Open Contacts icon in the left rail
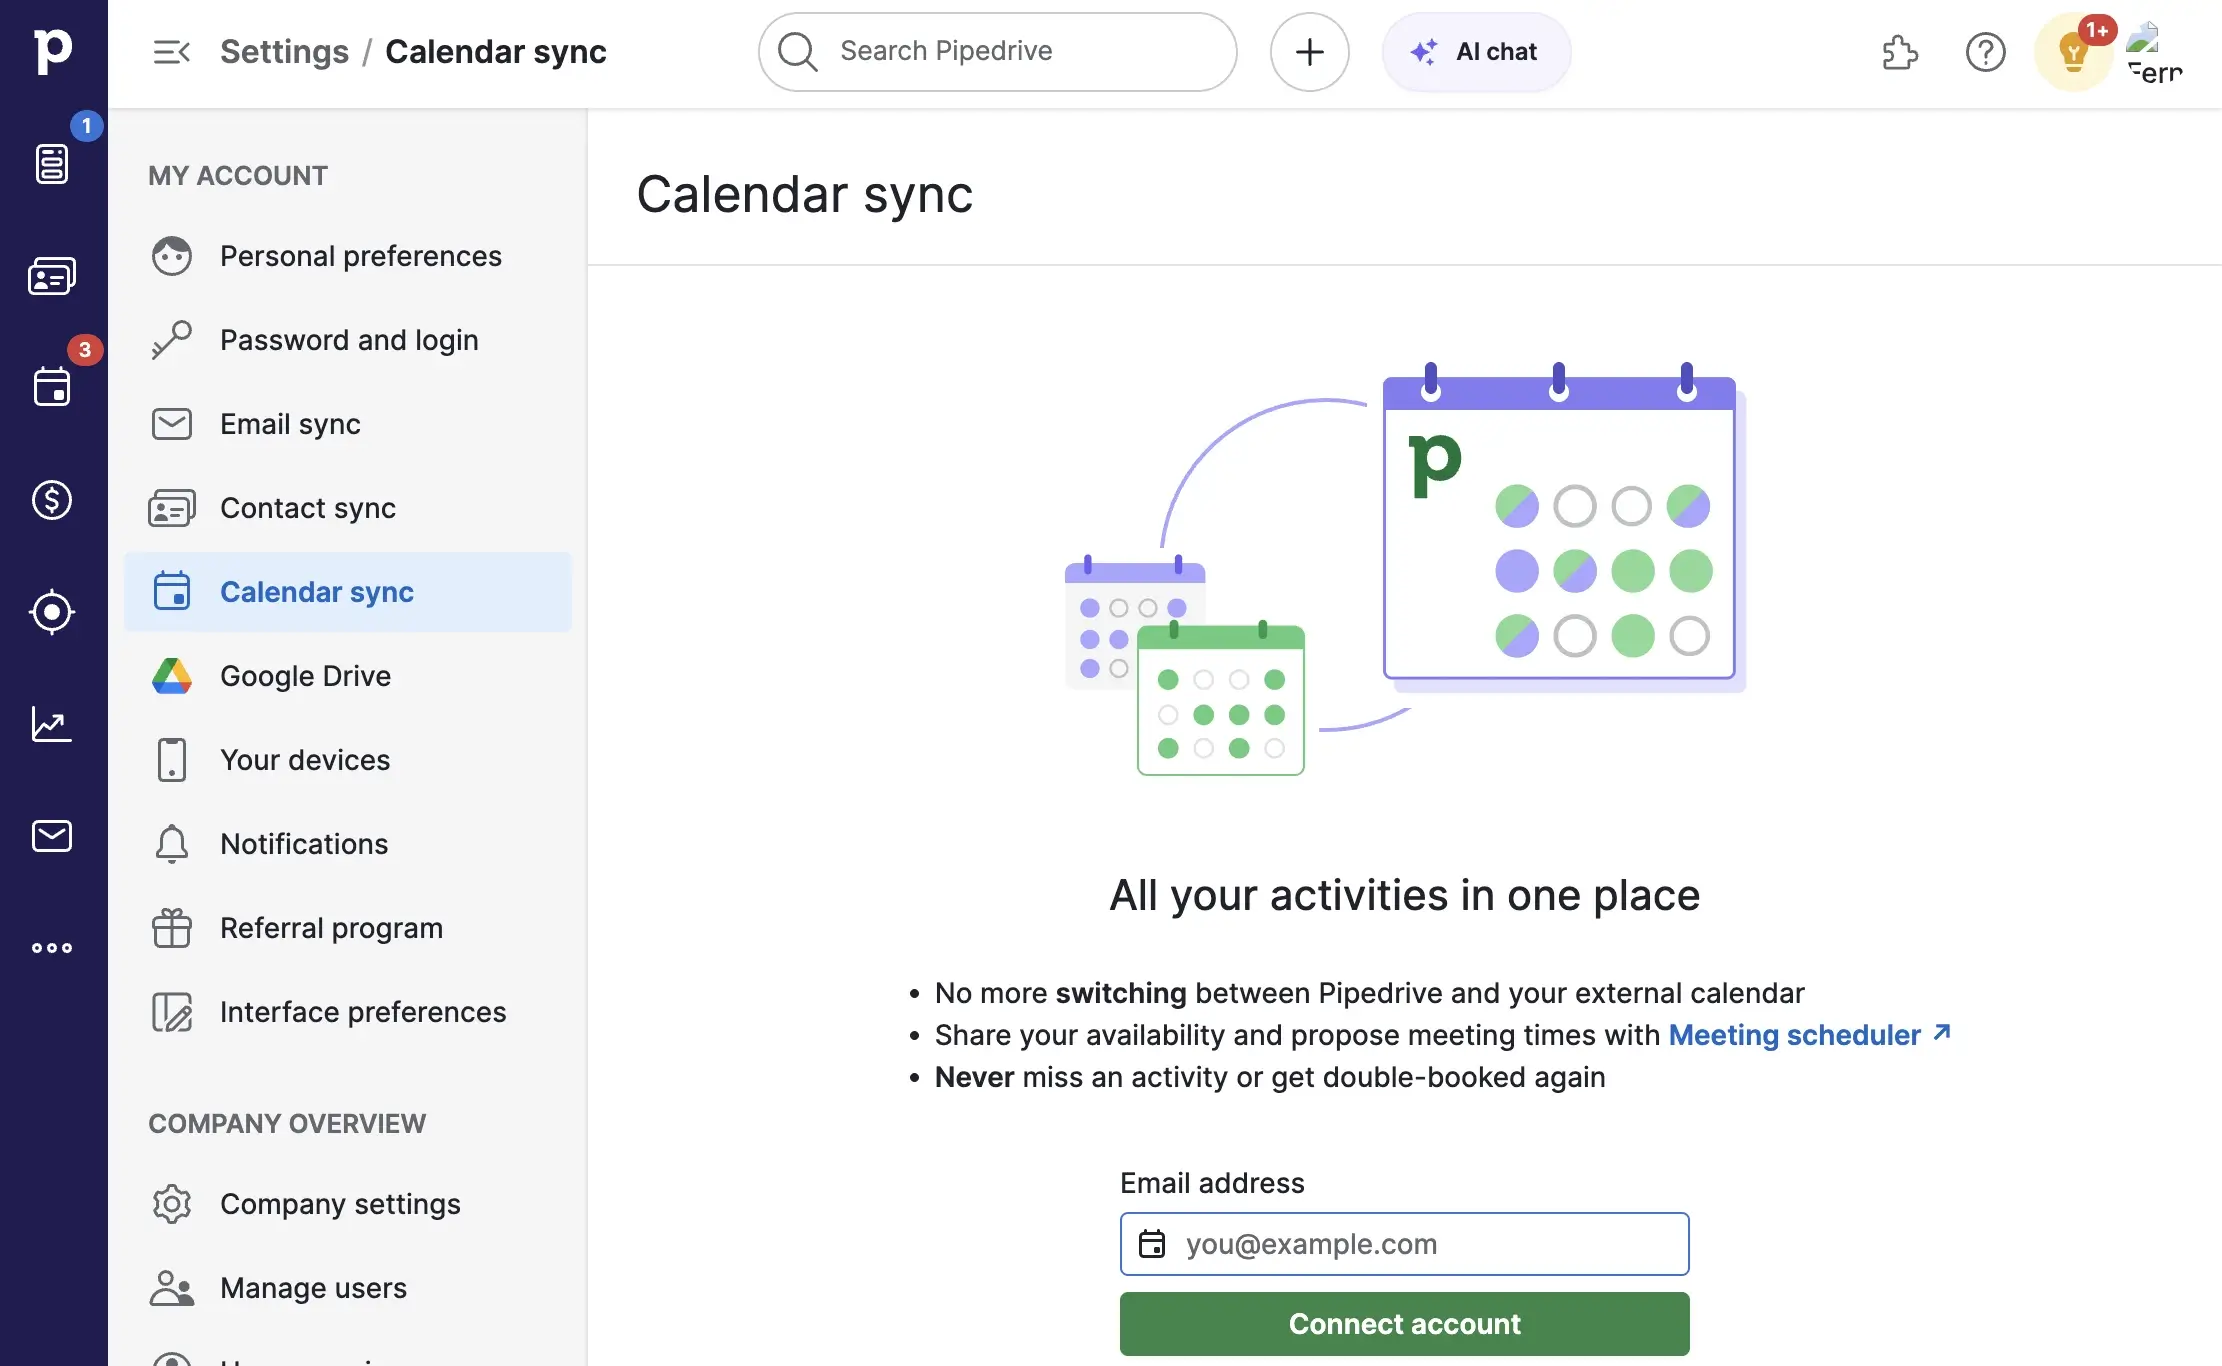The height and width of the screenshot is (1366, 2222). pos(52,276)
